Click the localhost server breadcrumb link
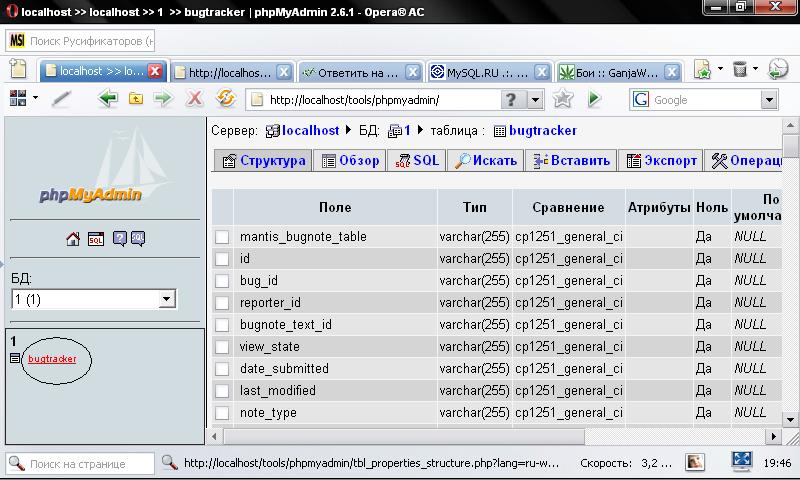Screen dimensions: 800x480 310,131
